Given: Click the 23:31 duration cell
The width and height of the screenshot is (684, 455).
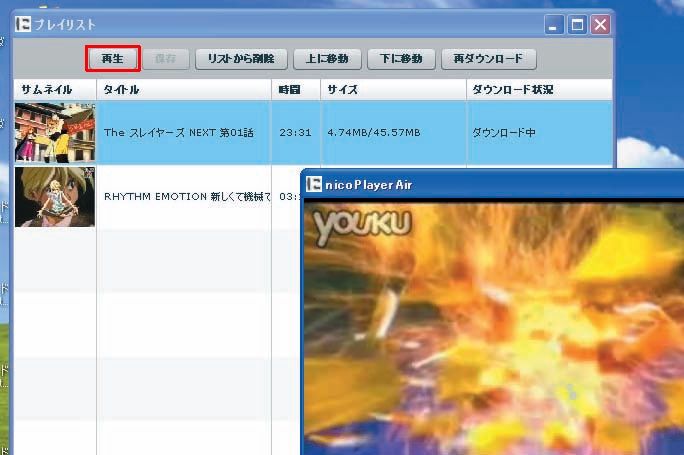Looking at the screenshot, I should [295, 133].
